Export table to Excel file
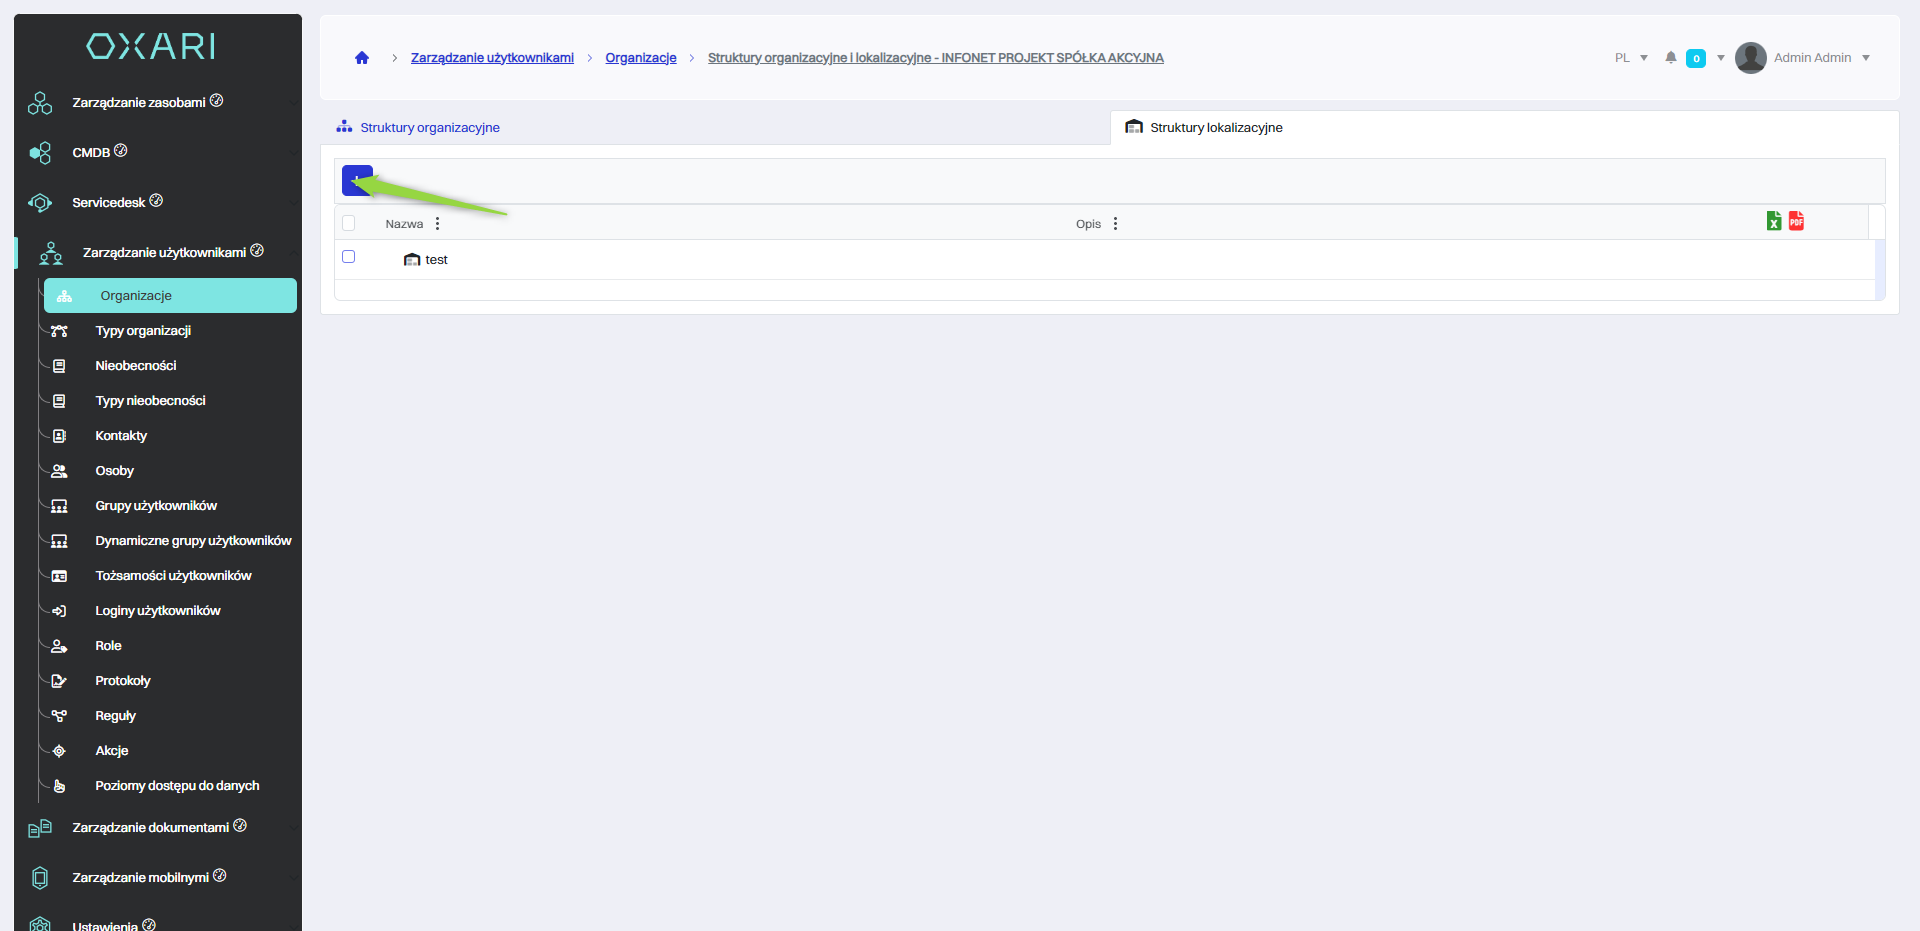Screen dimensions: 1920x931 (1773, 221)
